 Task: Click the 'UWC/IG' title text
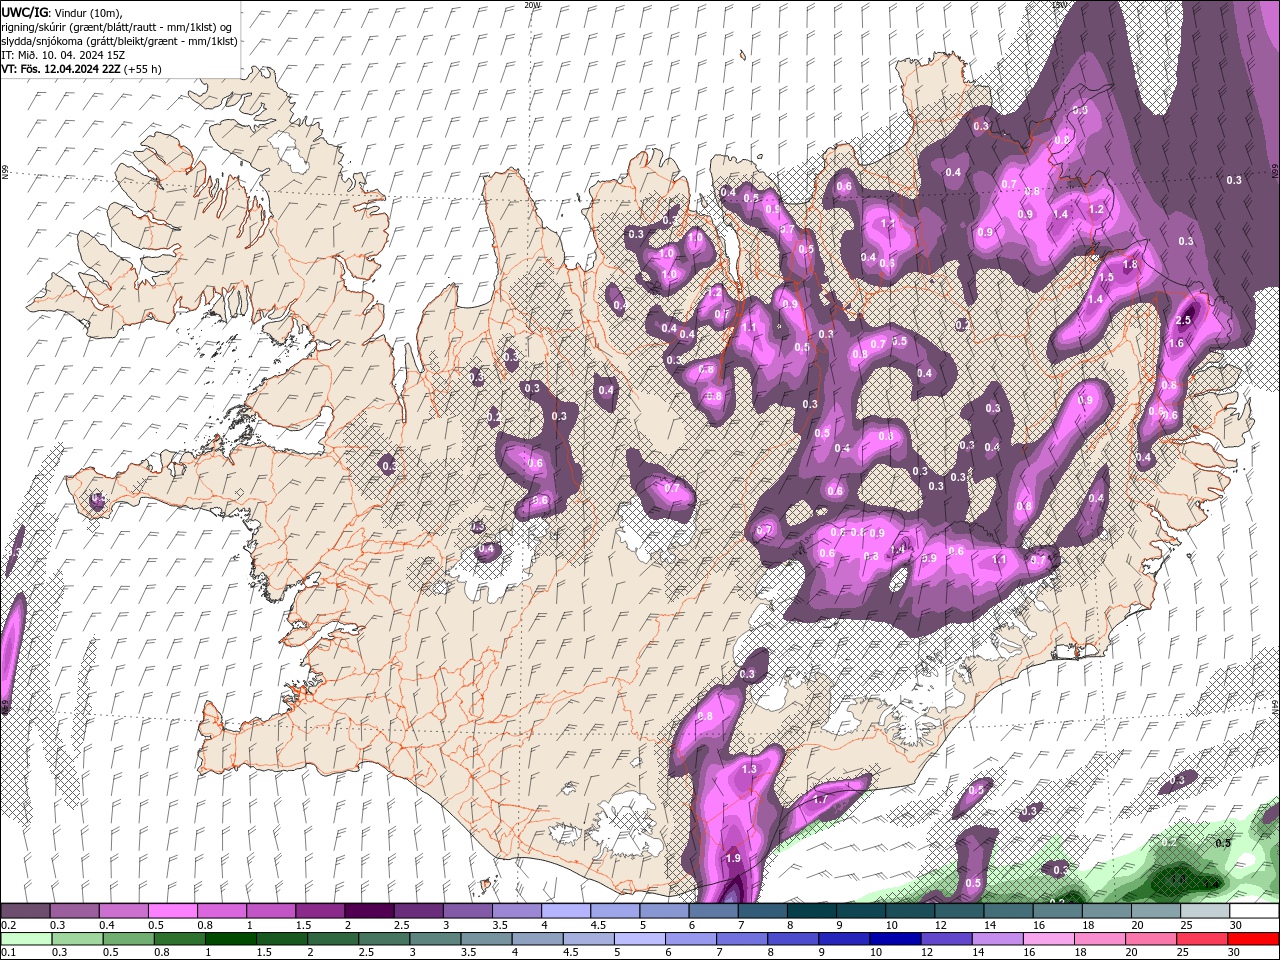coord(25,11)
